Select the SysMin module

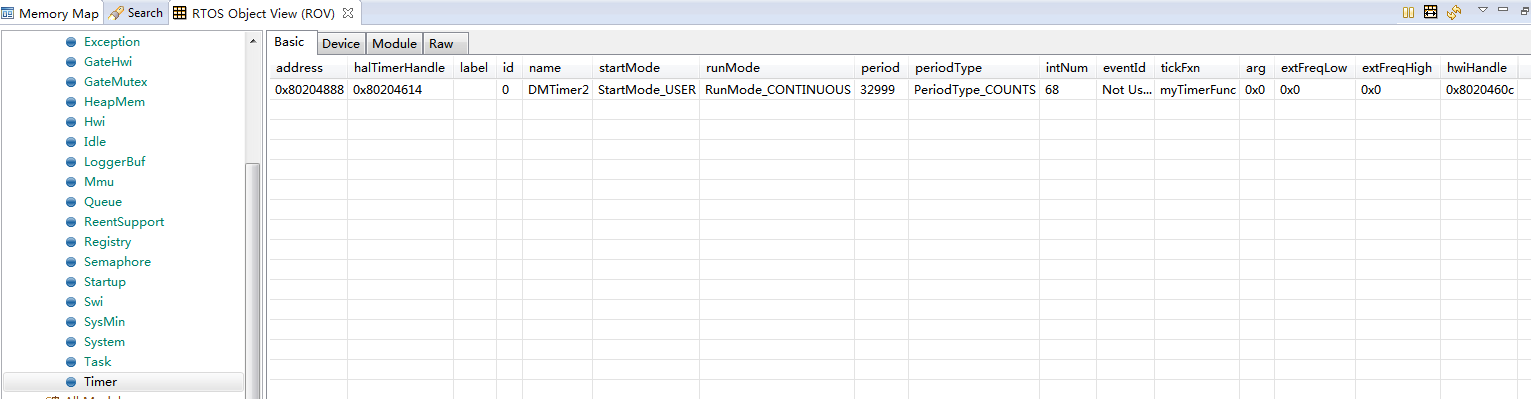(104, 322)
